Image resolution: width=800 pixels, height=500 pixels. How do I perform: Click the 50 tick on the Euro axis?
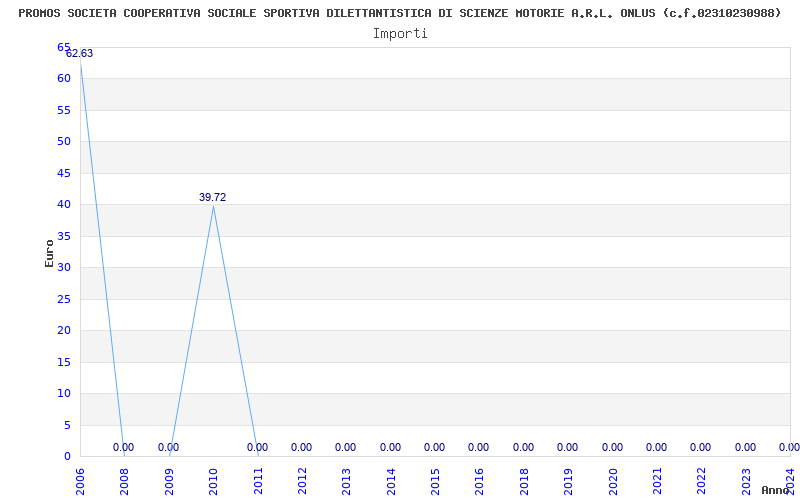point(64,141)
